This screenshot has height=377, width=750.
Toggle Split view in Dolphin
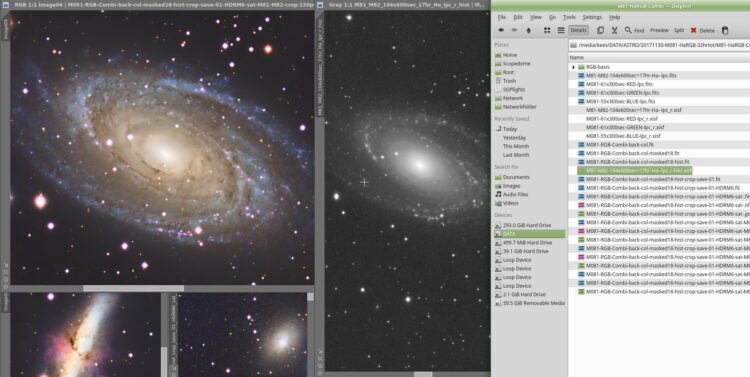(x=679, y=30)
